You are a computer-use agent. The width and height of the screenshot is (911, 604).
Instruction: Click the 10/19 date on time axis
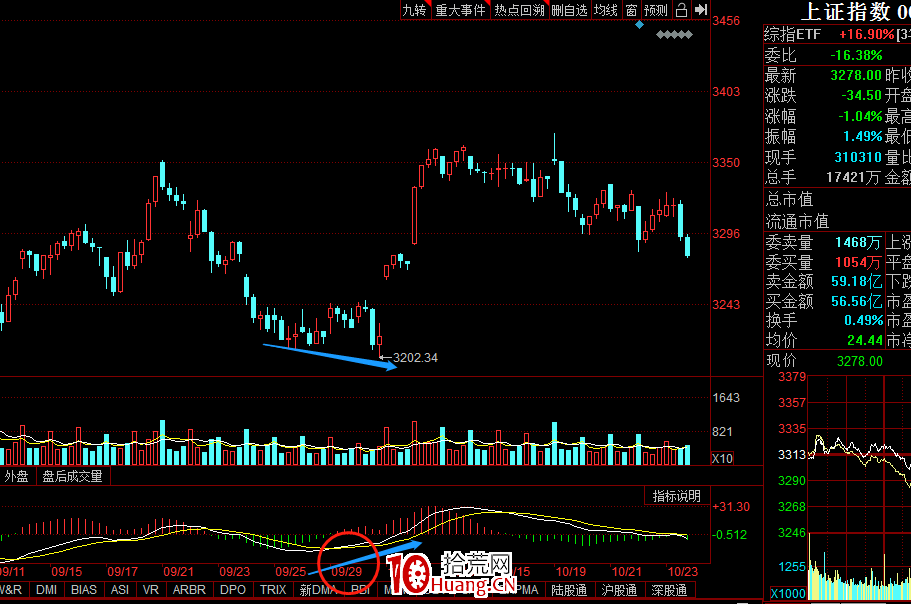point(571,571)
